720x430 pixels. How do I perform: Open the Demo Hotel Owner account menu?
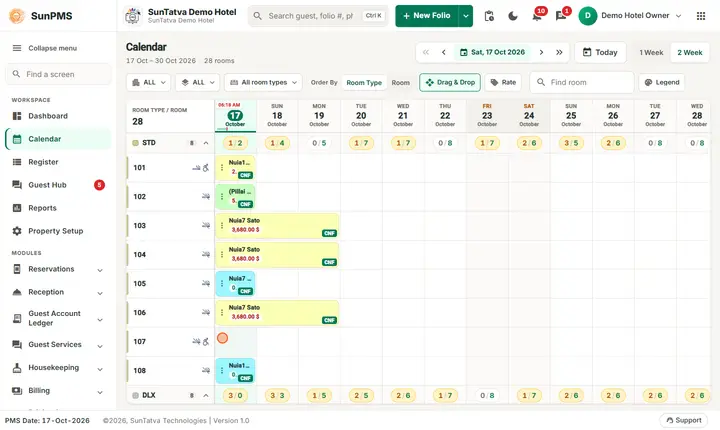(x=630, y=16)
